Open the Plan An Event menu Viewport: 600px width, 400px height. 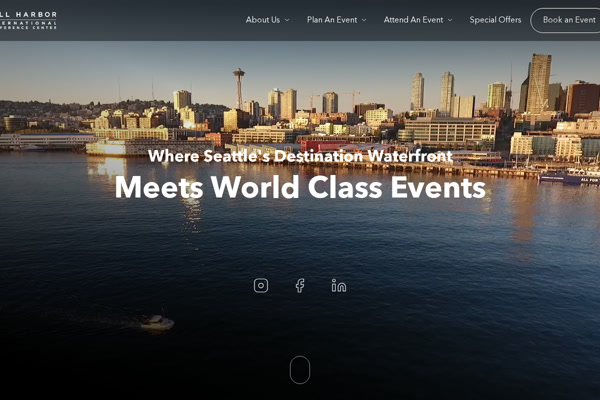pos(332,20)
